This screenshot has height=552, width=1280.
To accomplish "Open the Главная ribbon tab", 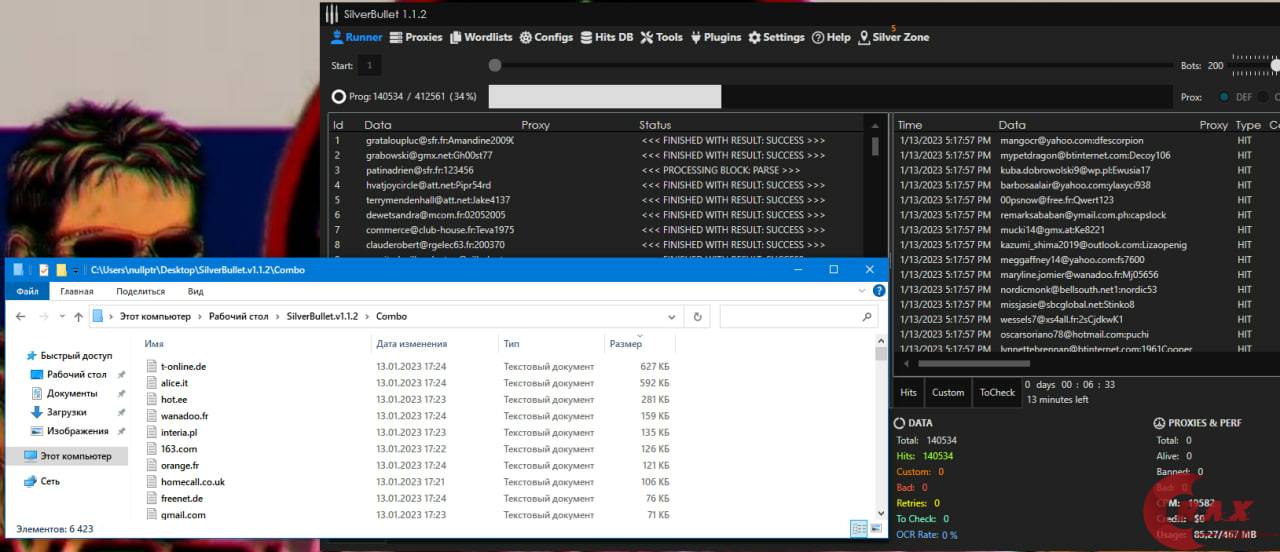I will pos(76,291).
